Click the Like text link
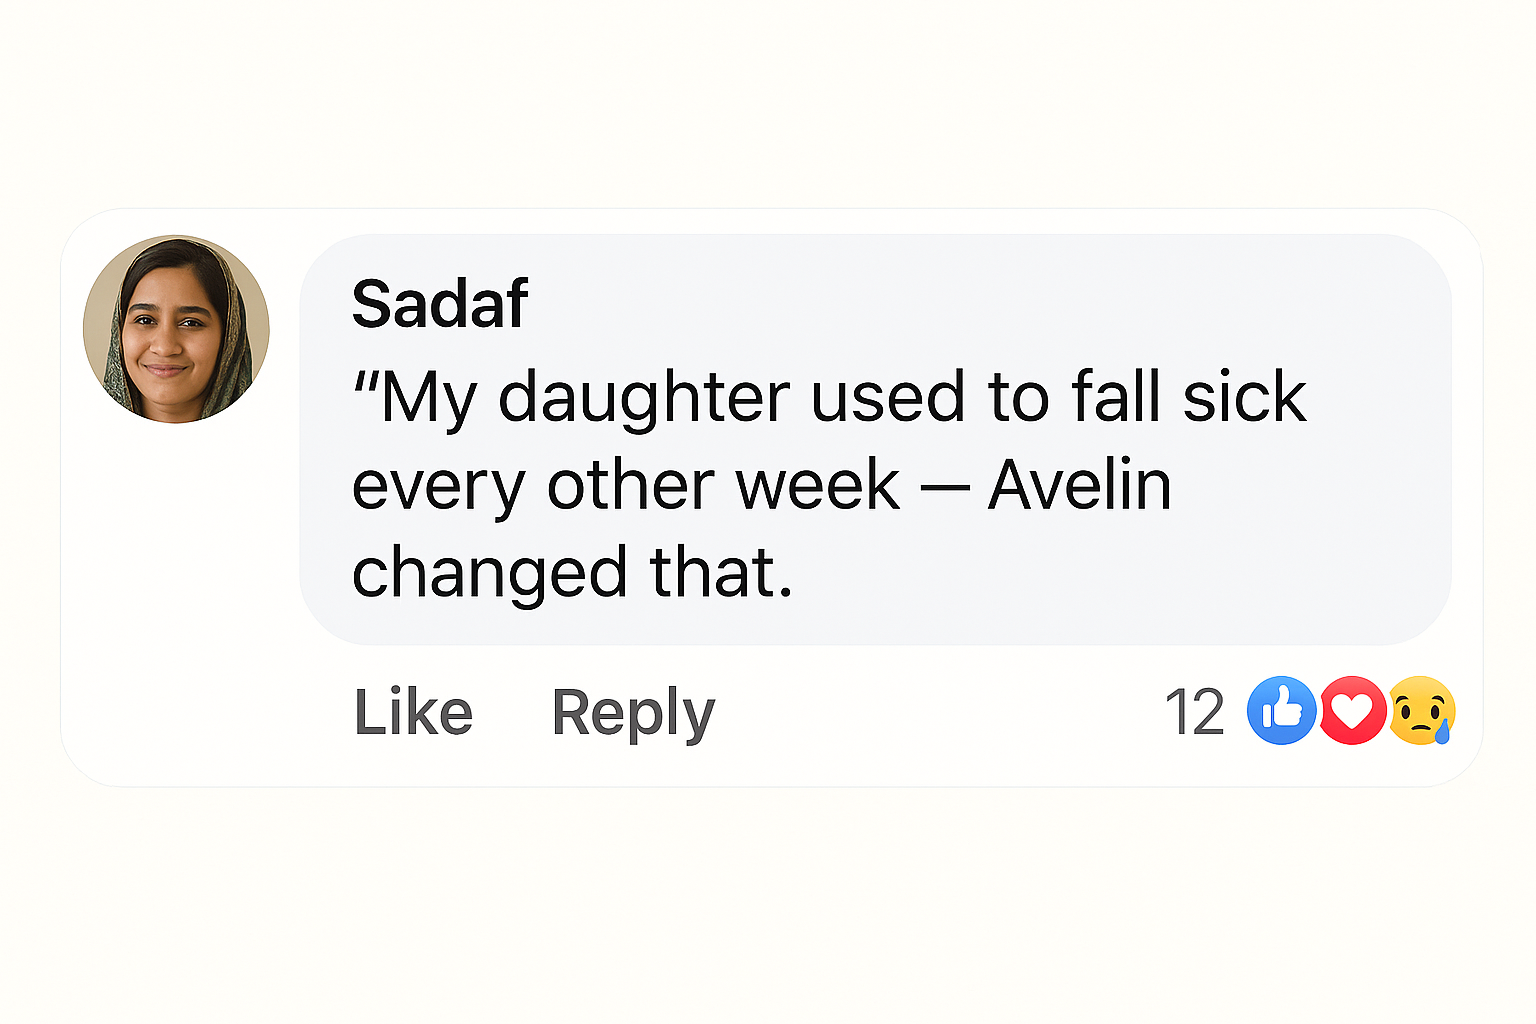 tap(413, 711)
